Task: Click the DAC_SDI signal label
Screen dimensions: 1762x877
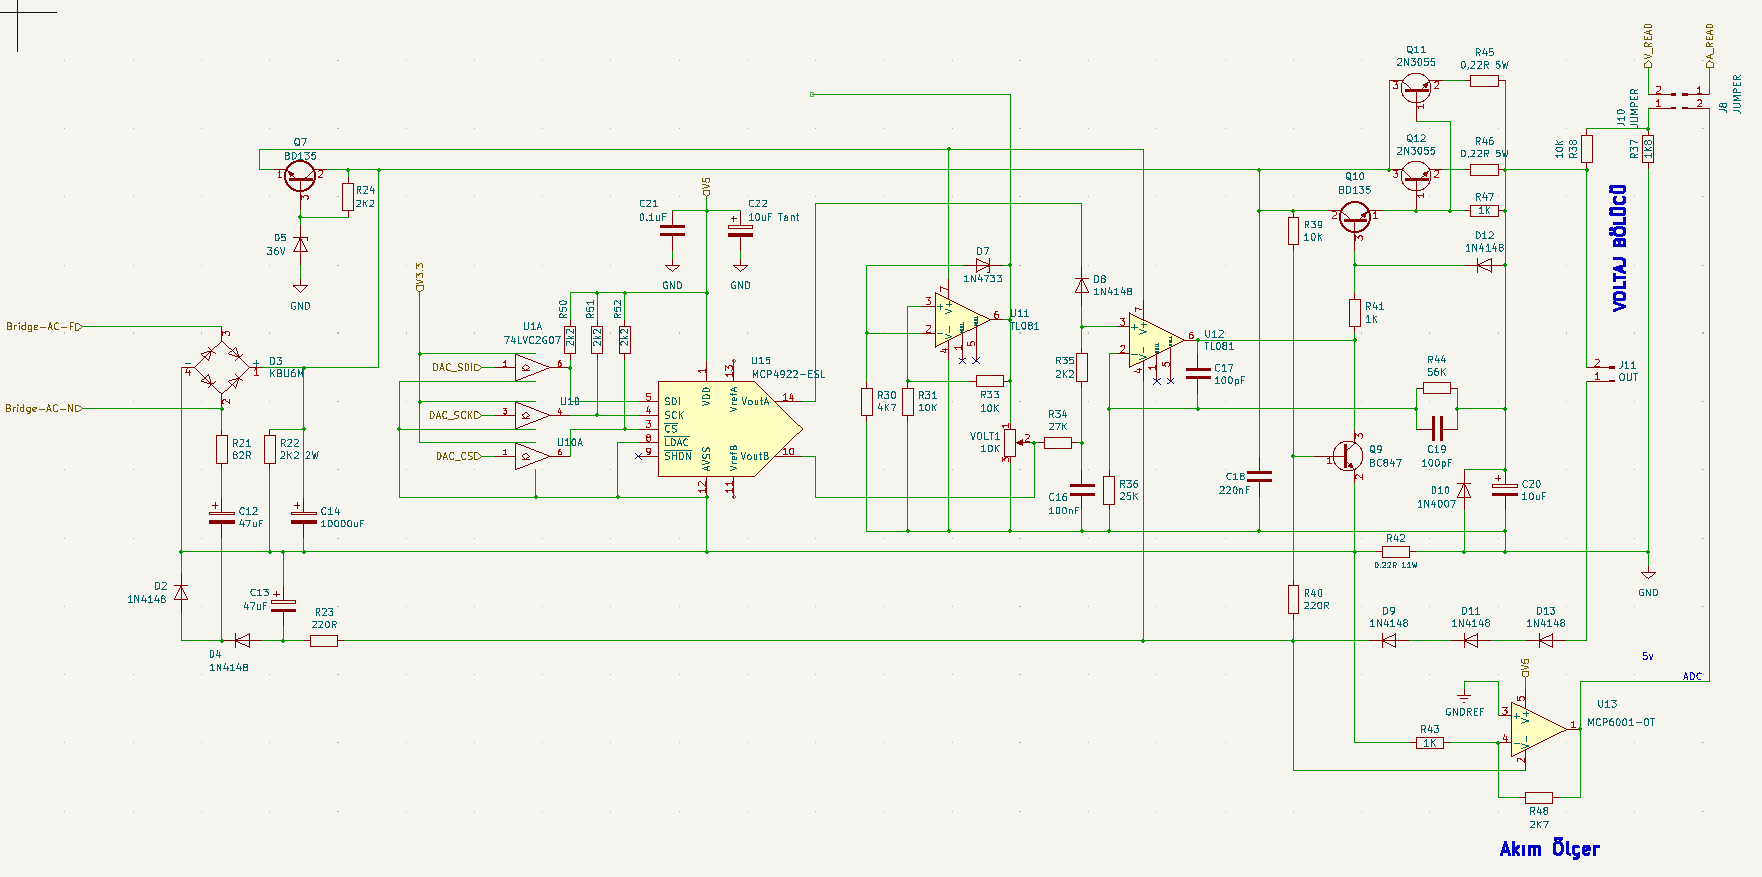Action: point(455,367)
